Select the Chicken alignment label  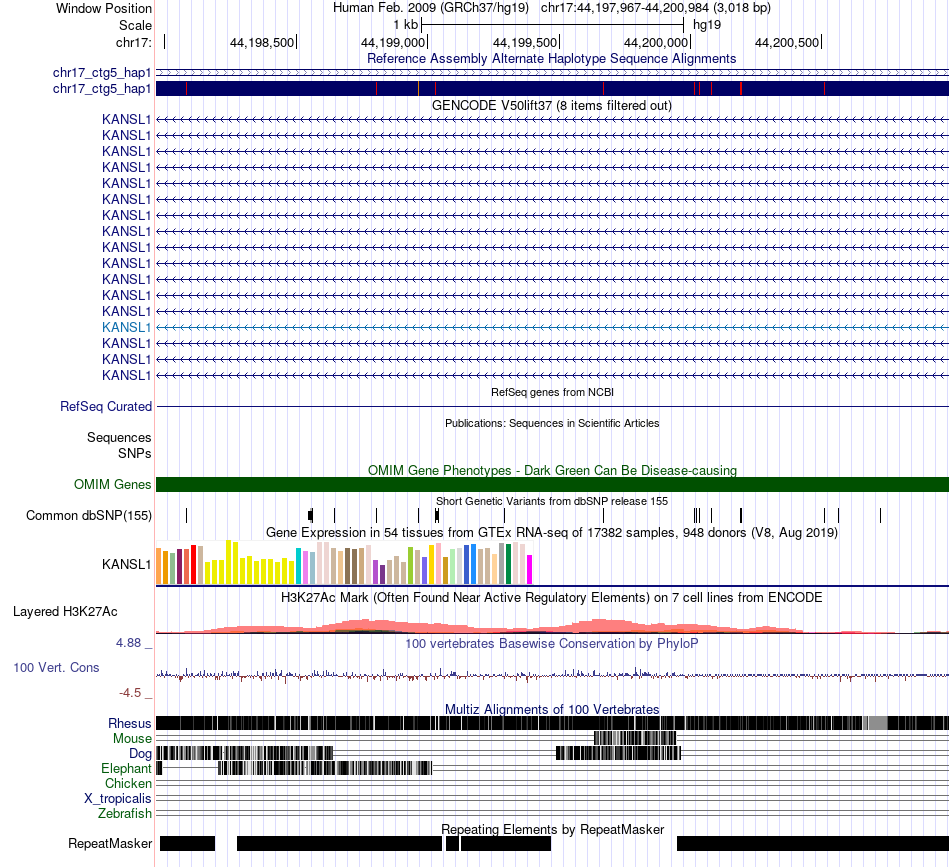[x=128, y=783]
